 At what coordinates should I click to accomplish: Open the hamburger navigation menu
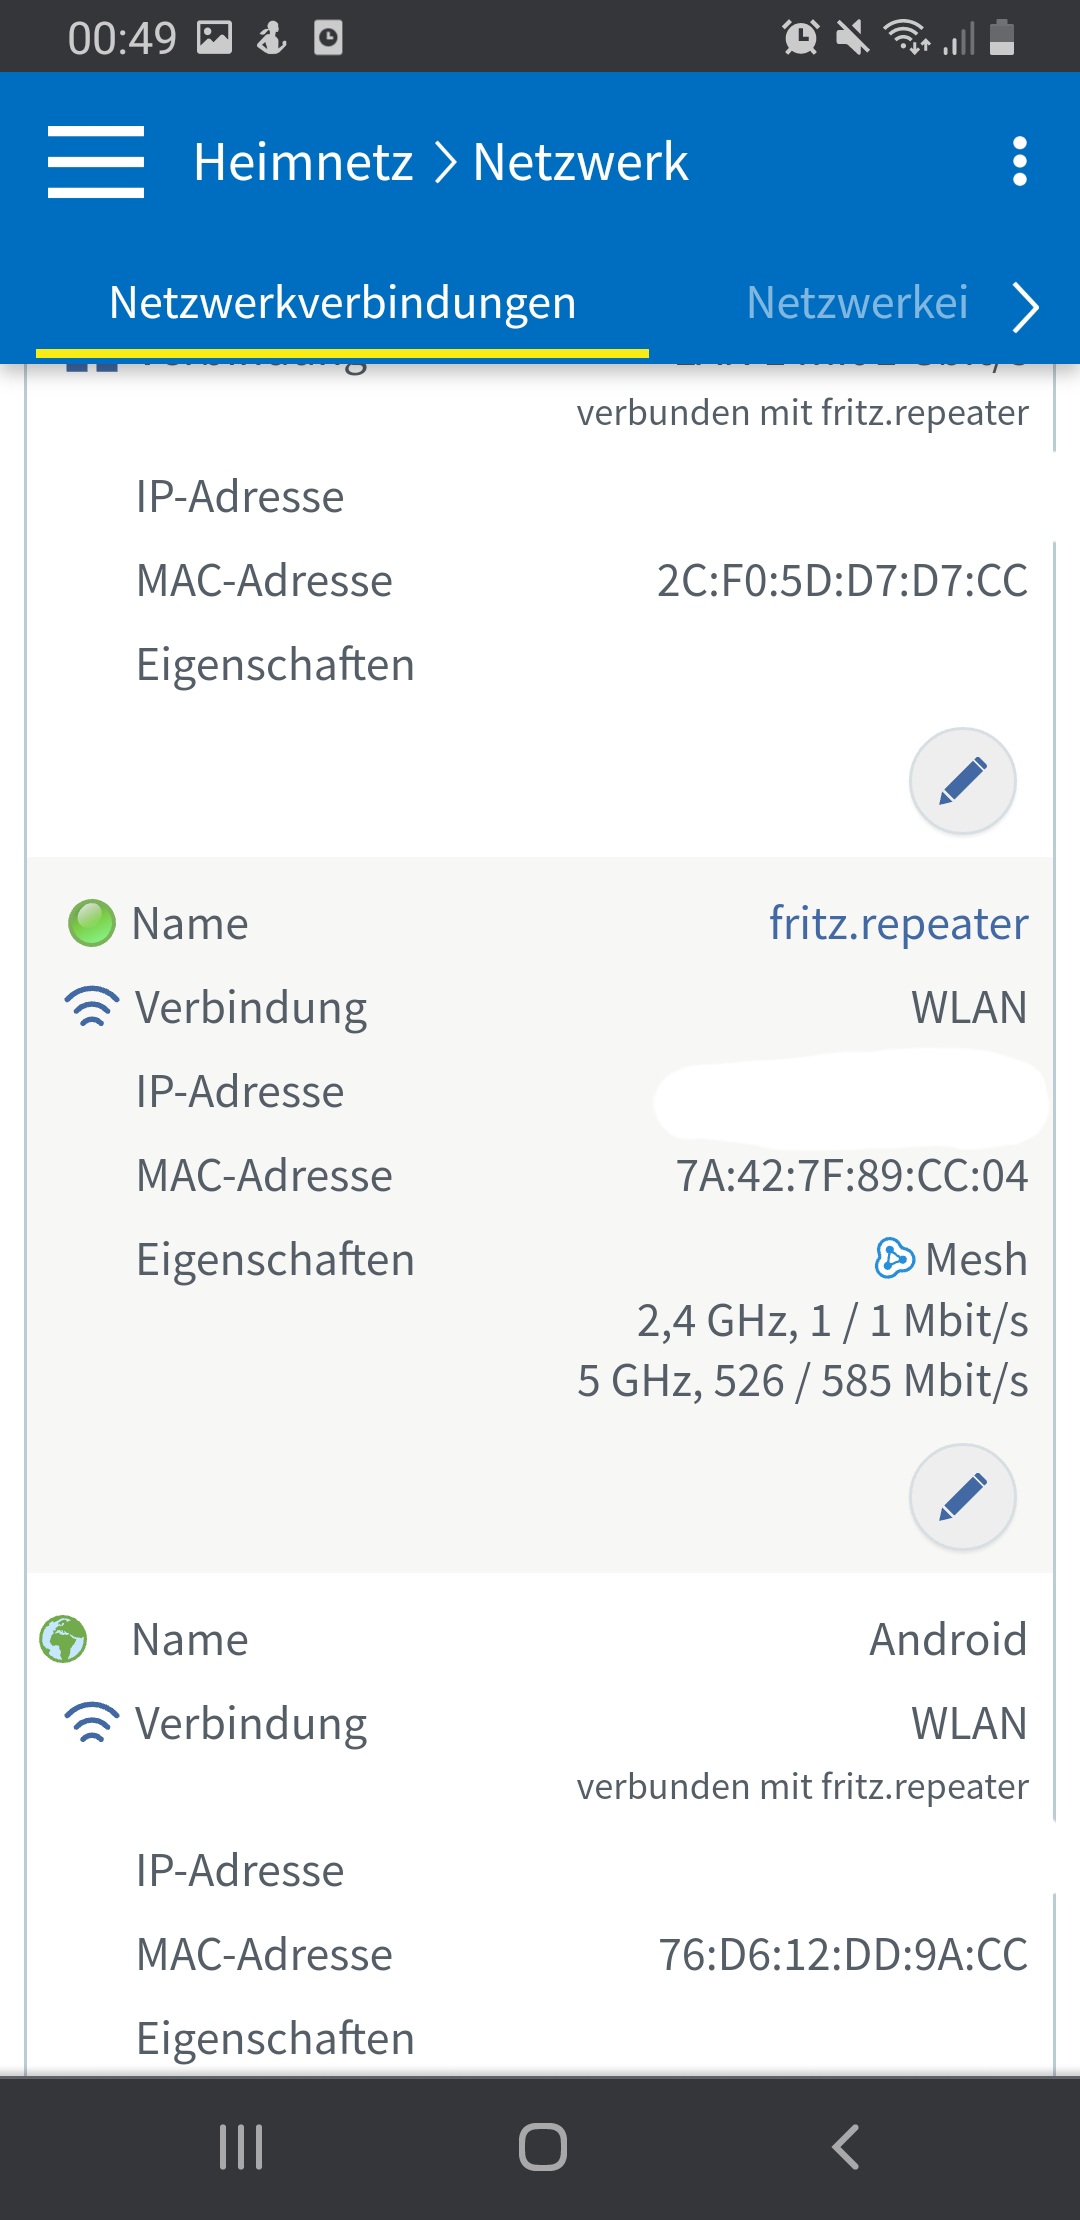click(96, 162)
